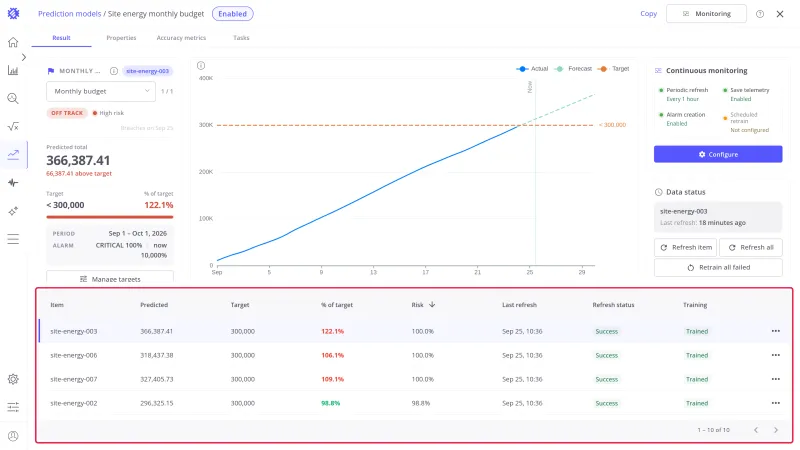Click the Continuous monitoring header icon
Image resolution: width=800 pixels, height=450 pixels.
(x=658, y=70)
